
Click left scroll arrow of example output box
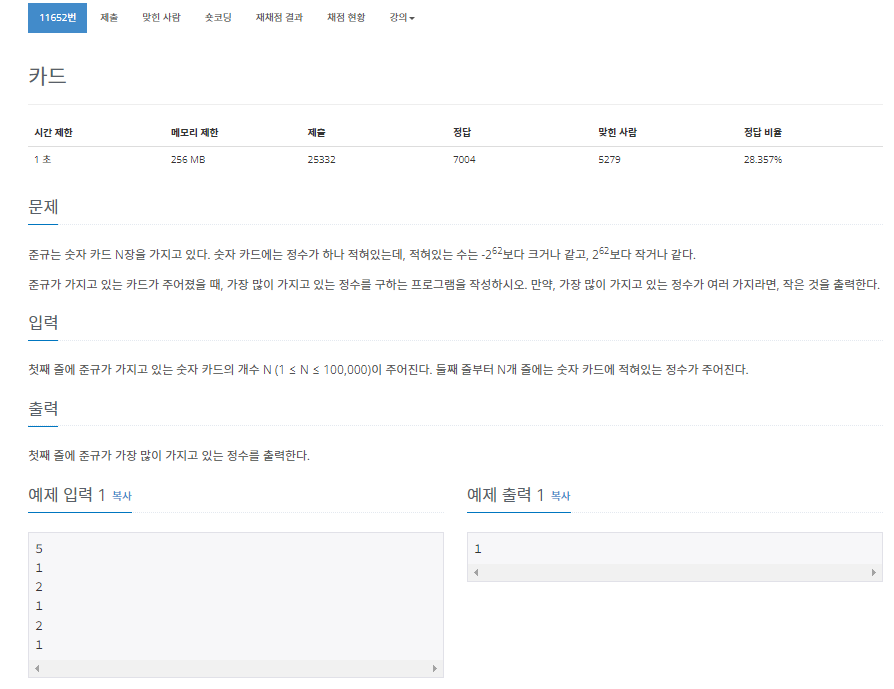click(x=476, y=572)
